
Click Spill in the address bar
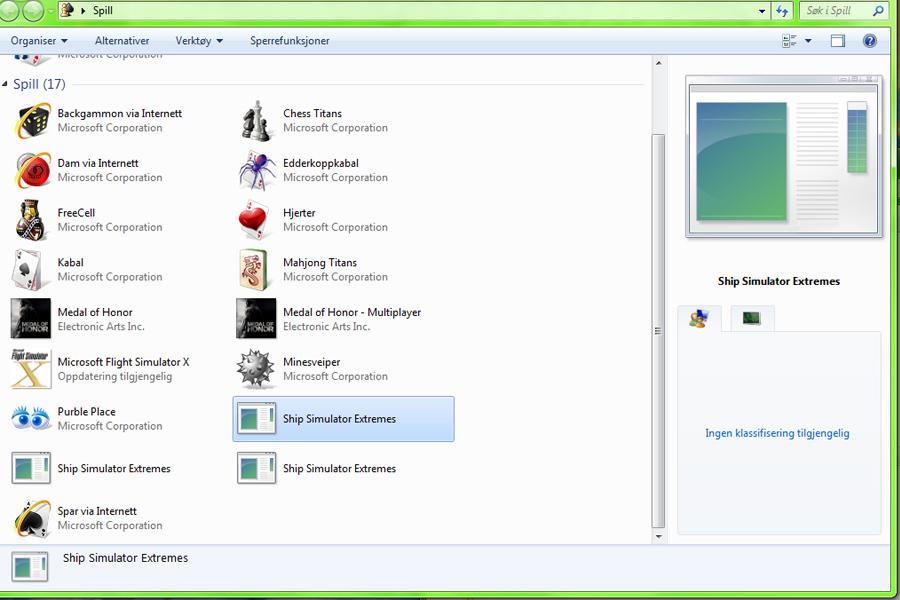[x=103, y=10]
